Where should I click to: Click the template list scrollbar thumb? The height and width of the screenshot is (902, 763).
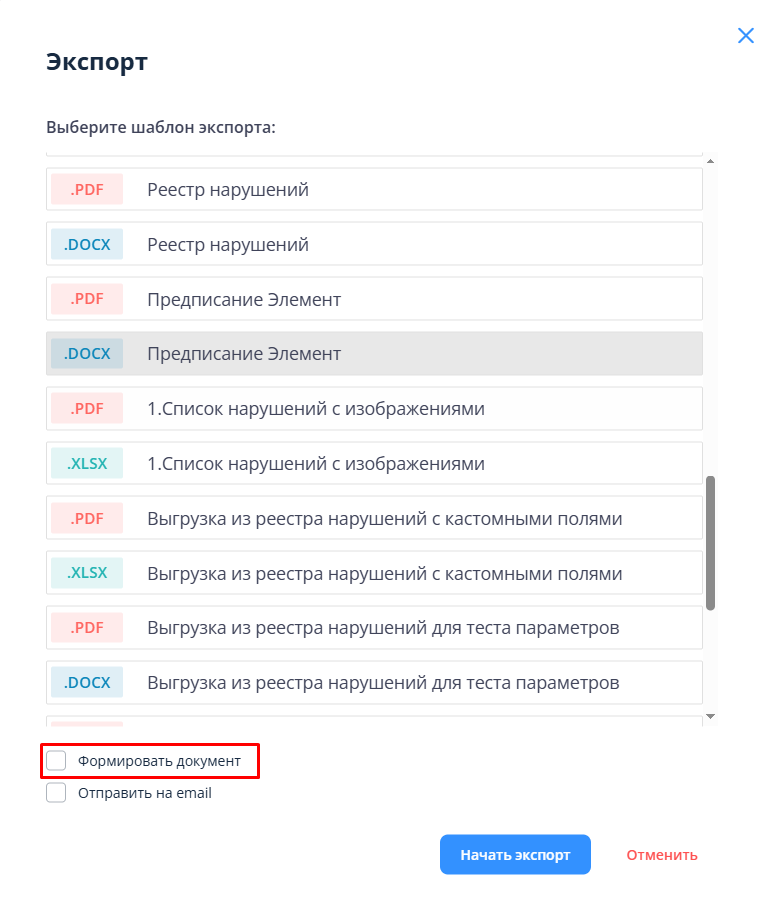point(710,542)
